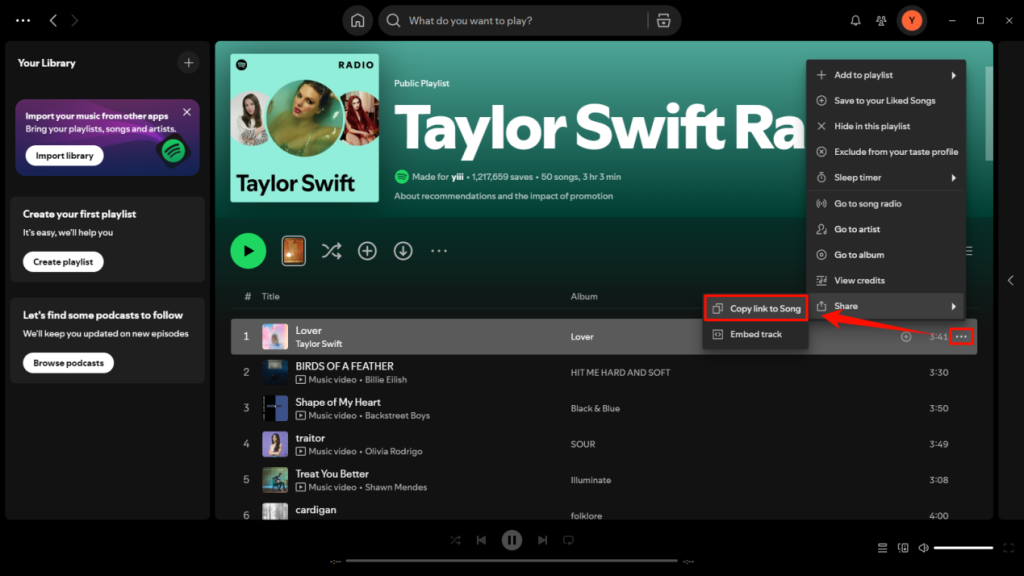Click the Import library button
The height and width of the screenshot is (576, 1024).
[x=65, y=155]
